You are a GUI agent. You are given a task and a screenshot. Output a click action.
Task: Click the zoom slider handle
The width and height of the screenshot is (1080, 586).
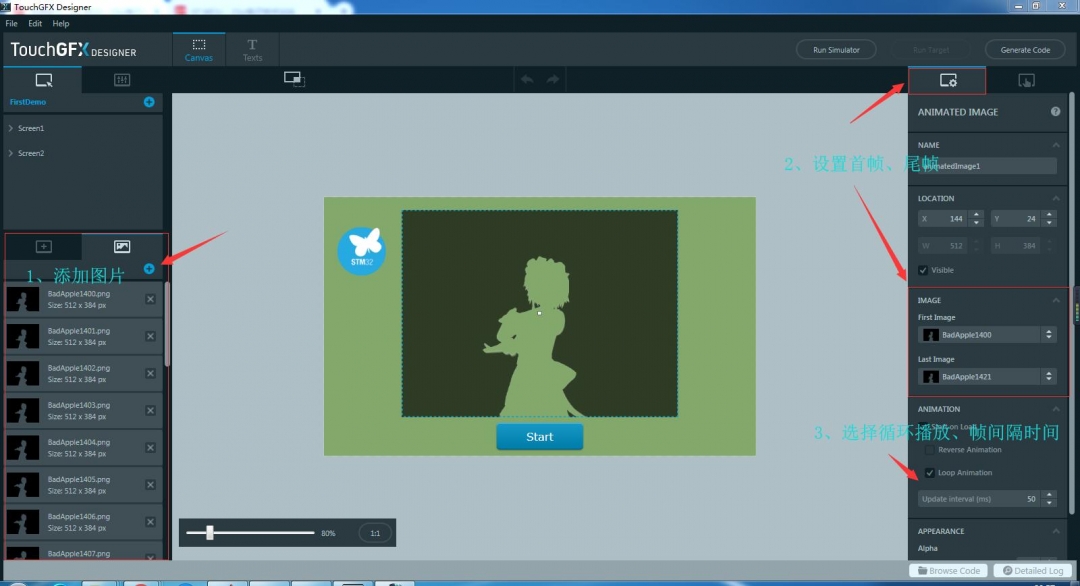tap(209, 532)
